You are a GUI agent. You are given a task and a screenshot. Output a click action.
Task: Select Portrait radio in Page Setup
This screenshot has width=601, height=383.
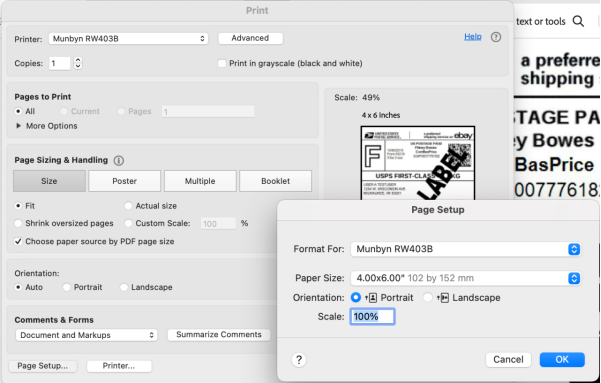(356, 298)
